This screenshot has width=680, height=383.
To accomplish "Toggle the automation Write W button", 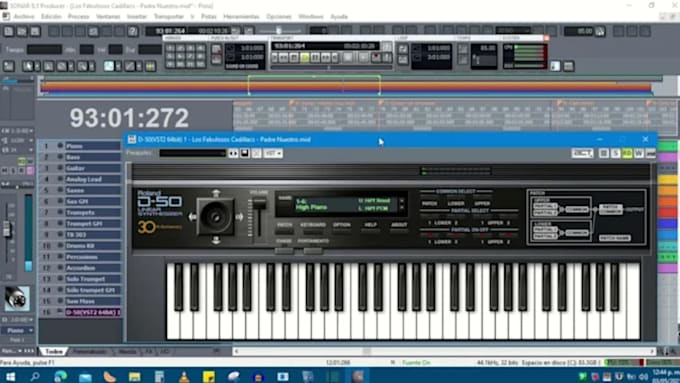I will click(639, 153).
